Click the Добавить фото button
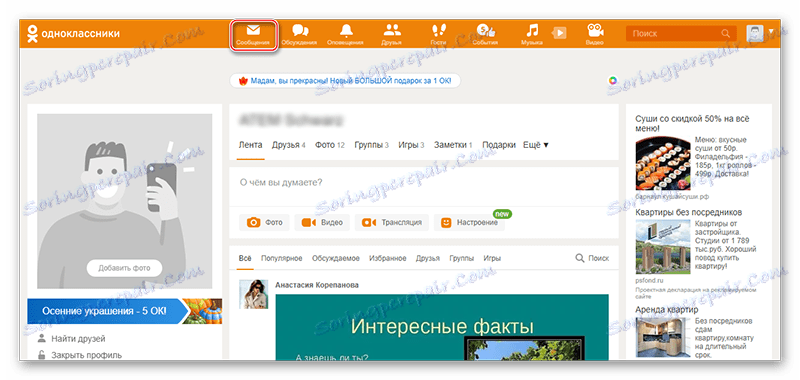The image size is (800, 380). pyautogui.click(x=124, y=268)
